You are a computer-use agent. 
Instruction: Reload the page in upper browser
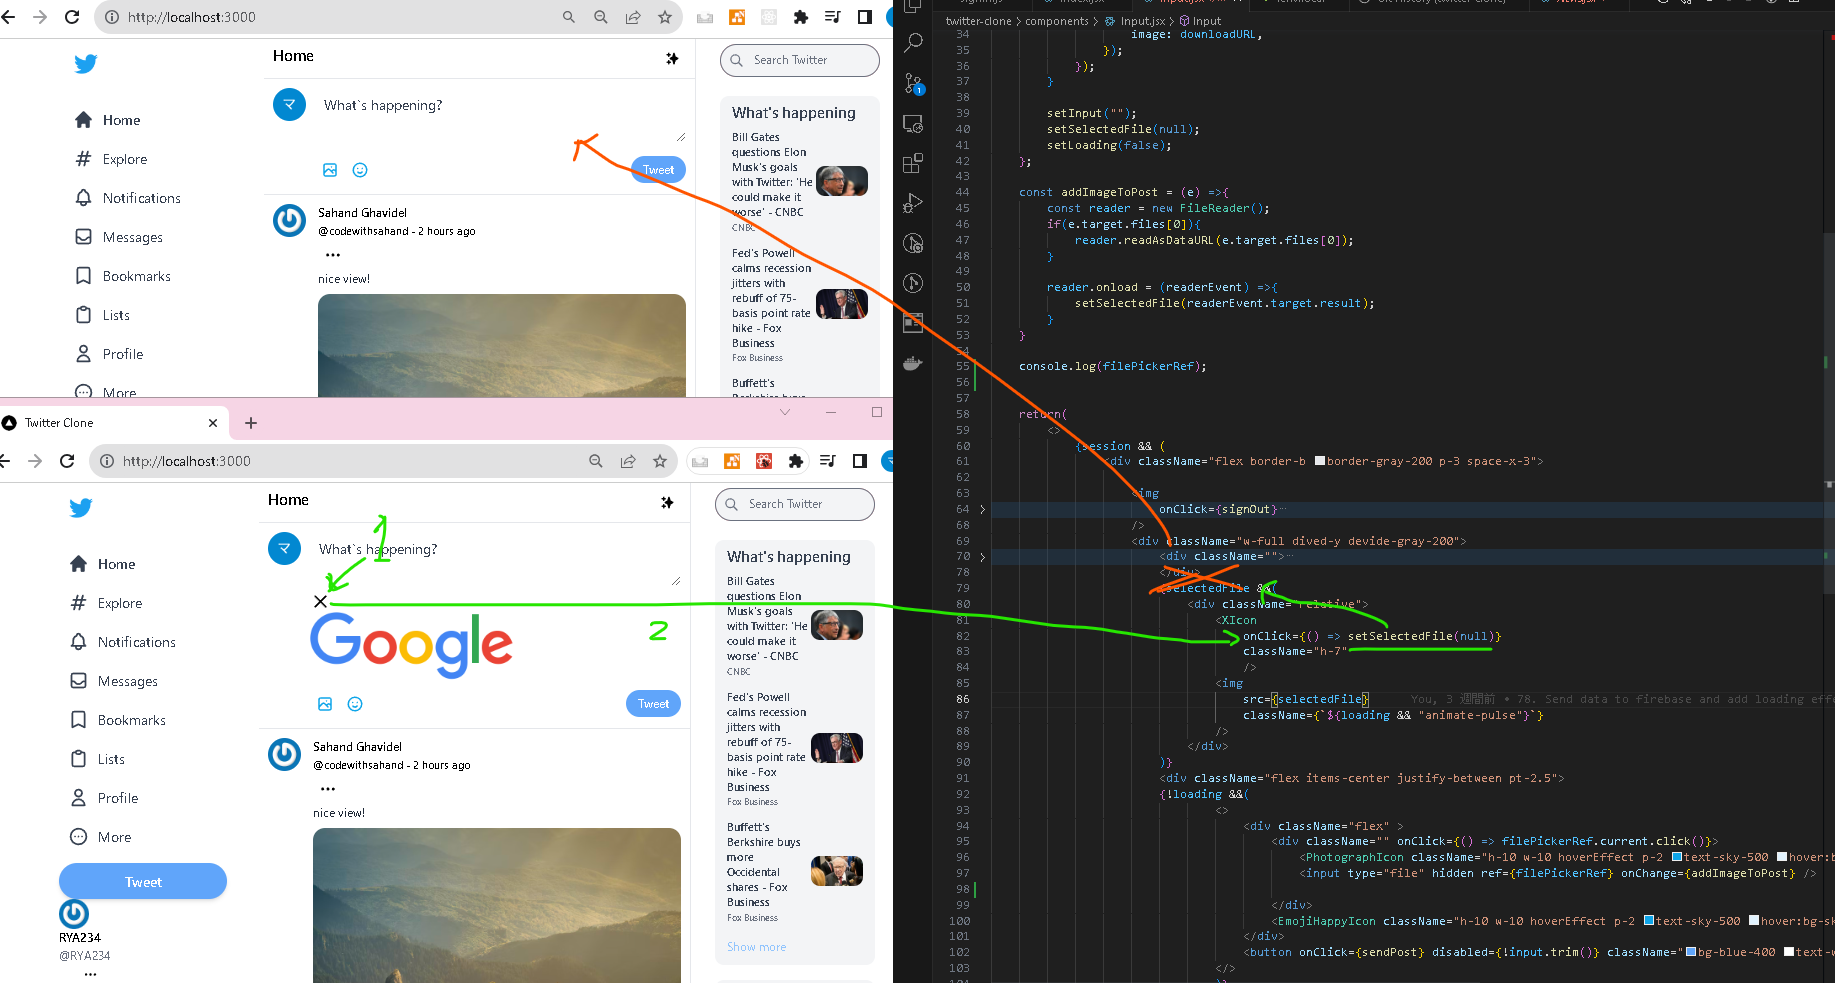(72, 17)
